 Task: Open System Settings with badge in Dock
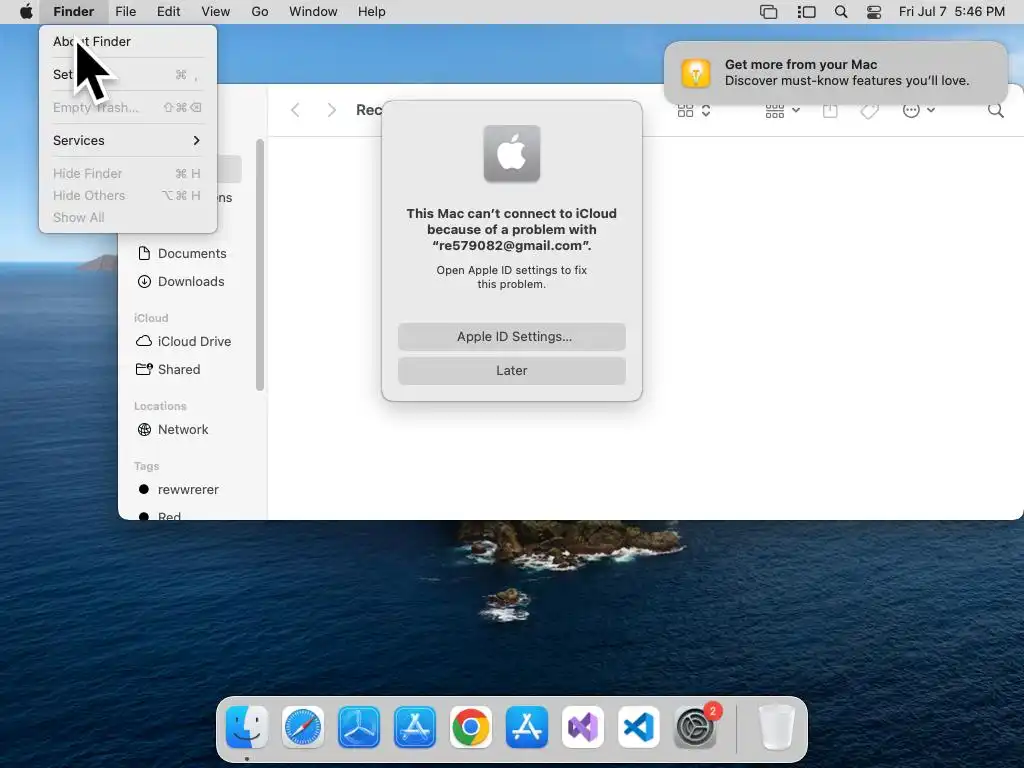[695, 727]
